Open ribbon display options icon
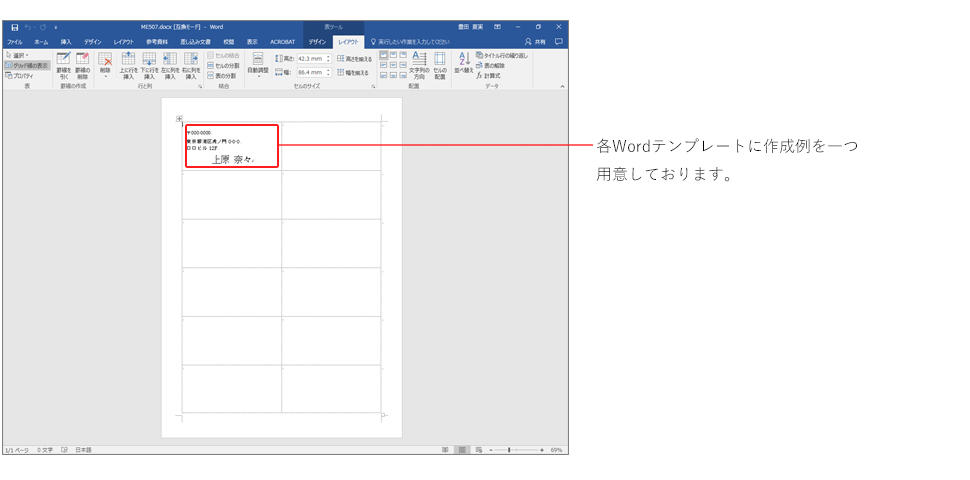The width and height of the screenshot is (970, 480). click(x=497, y=27)
